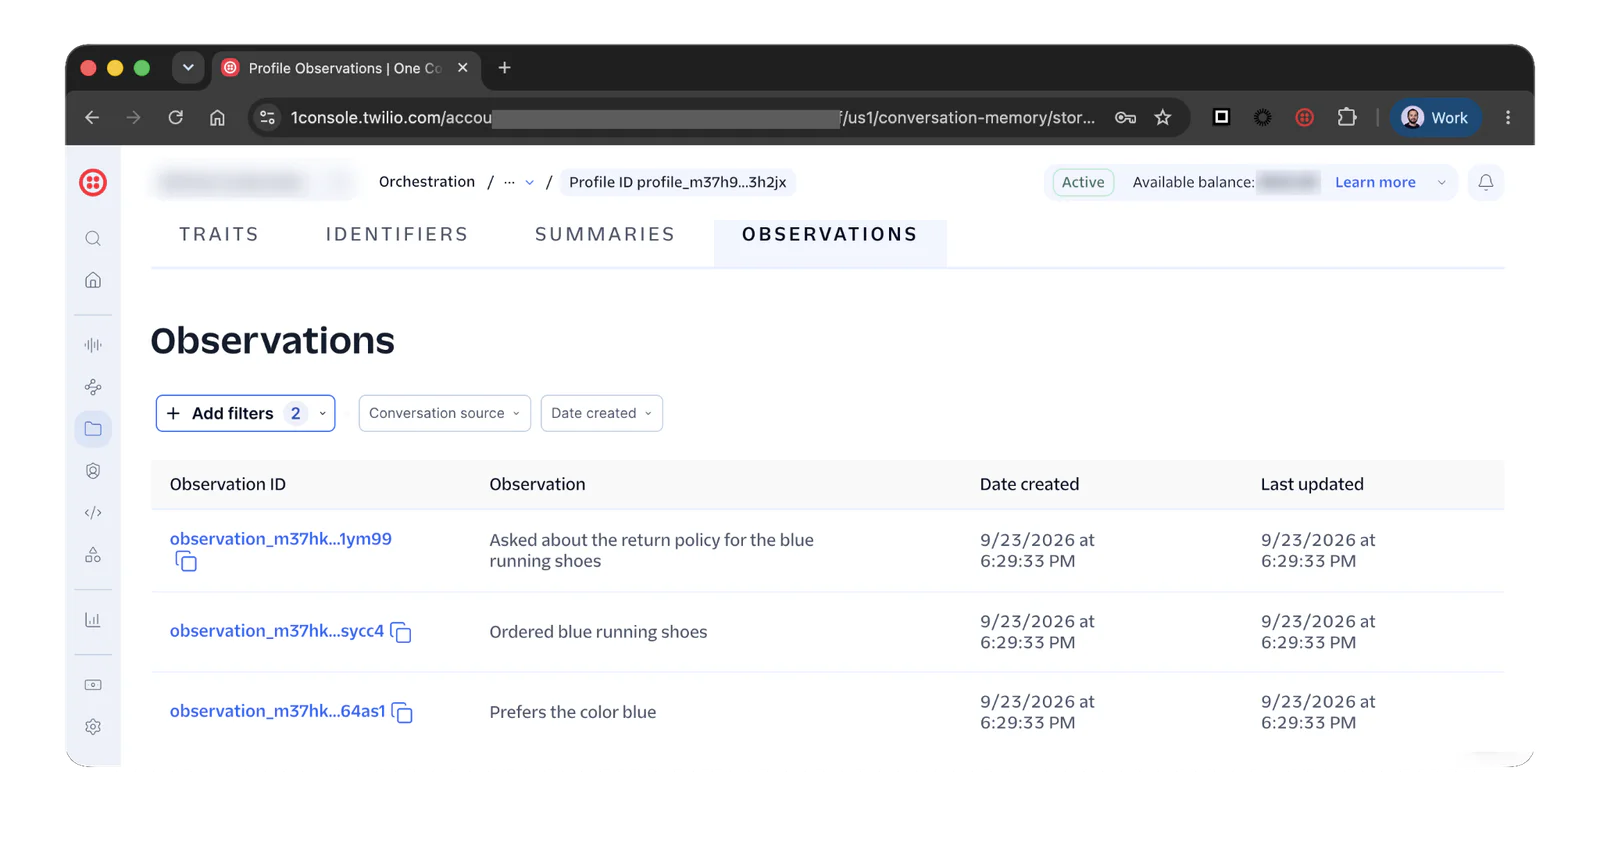1600x853 pixels.
Task: Open observation_m37hk...sycc4 link
Action: click(x=277, y=631)
